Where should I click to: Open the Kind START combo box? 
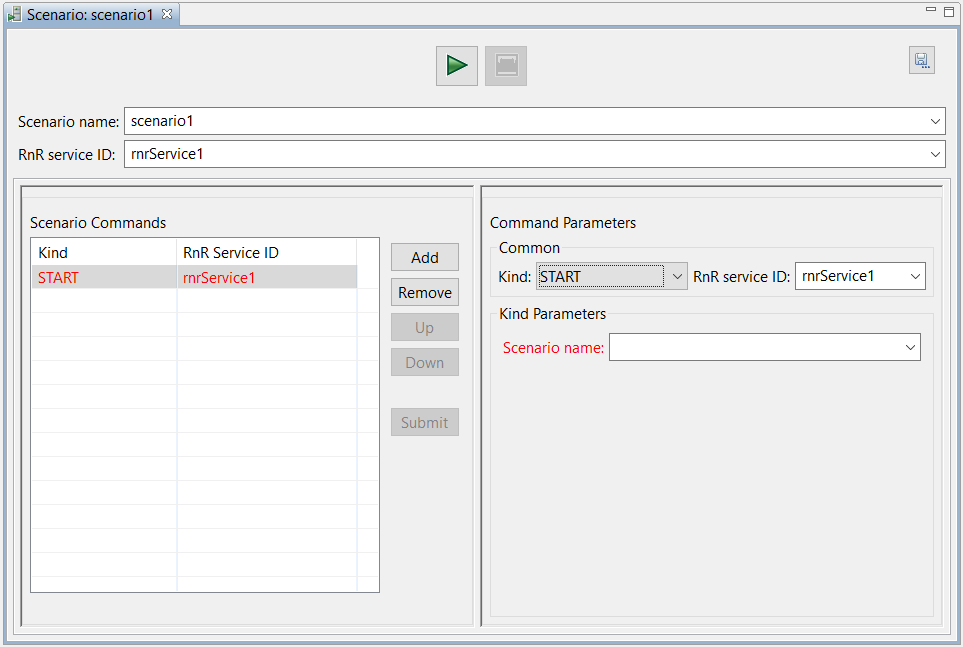click(612, 276)
